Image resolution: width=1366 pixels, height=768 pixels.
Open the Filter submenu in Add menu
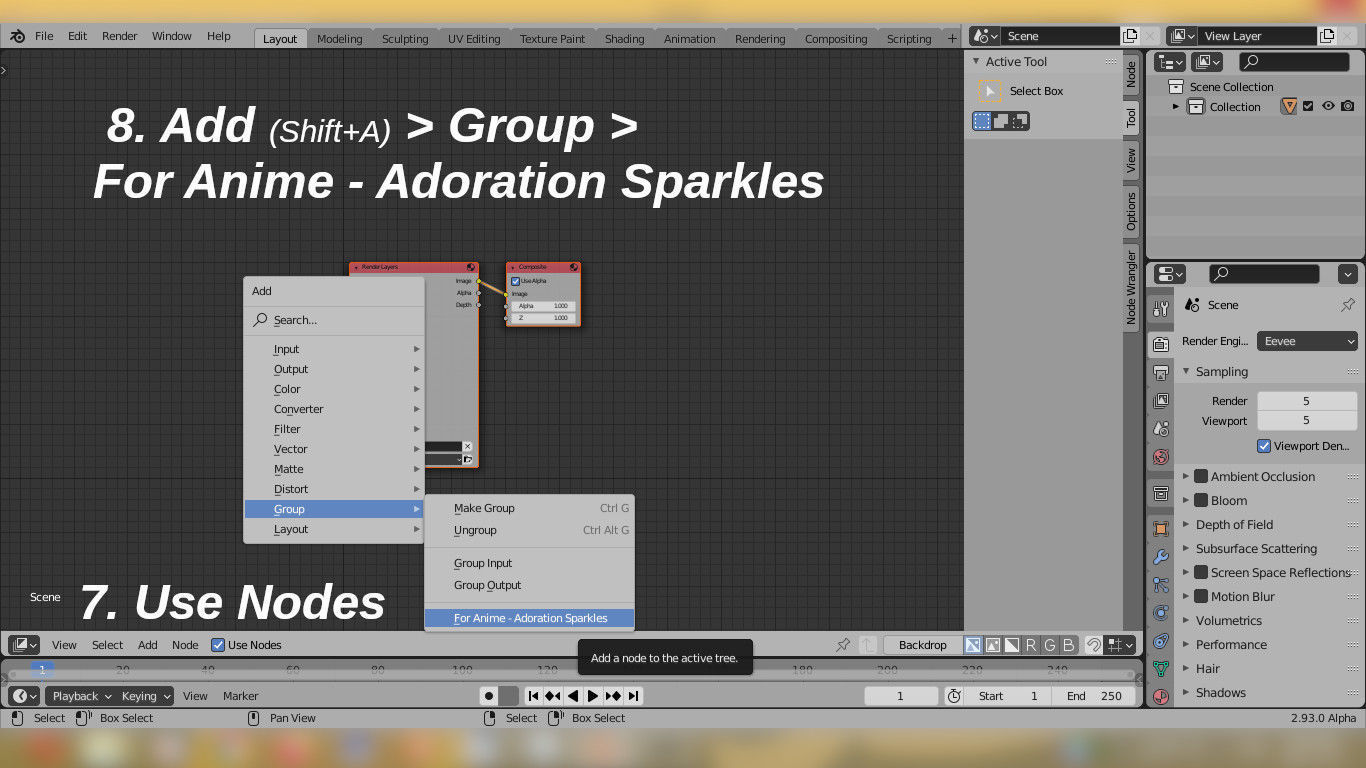point(334,429)
